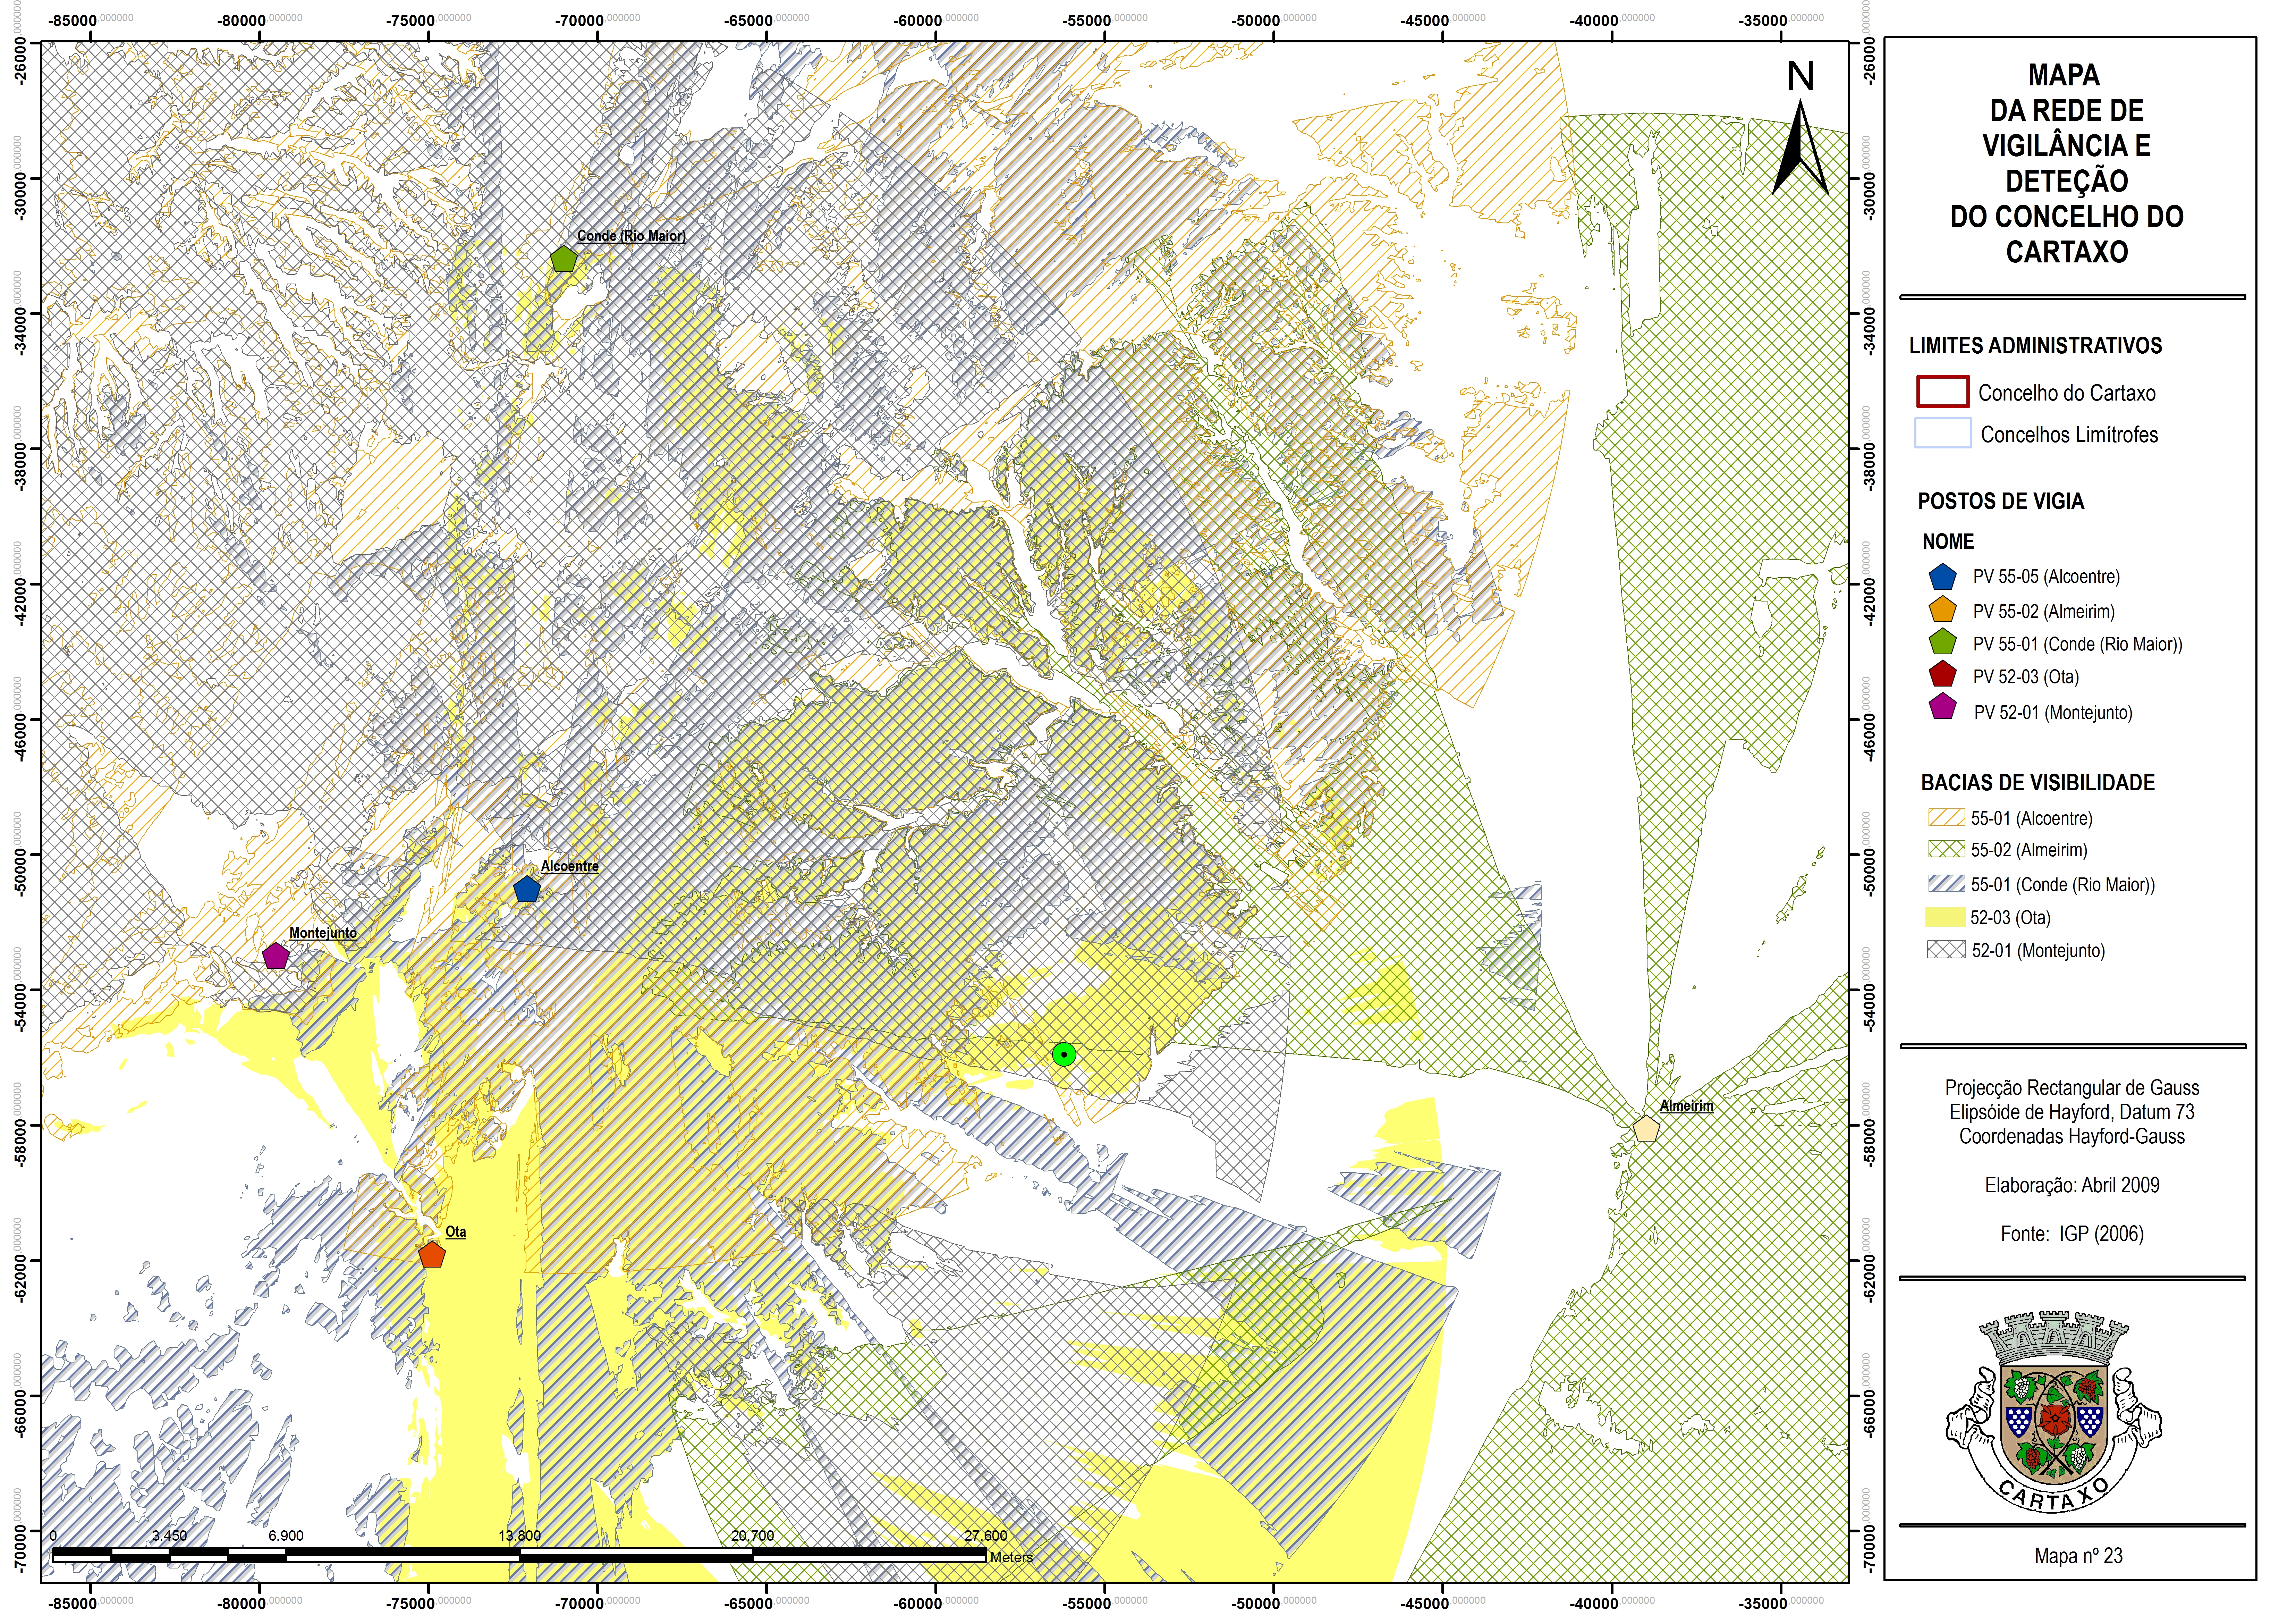This screenshot has width=2296, height=1624.
Task: Click the "Concelho do Cartaxo" legend text
Action: (2067, 393)
